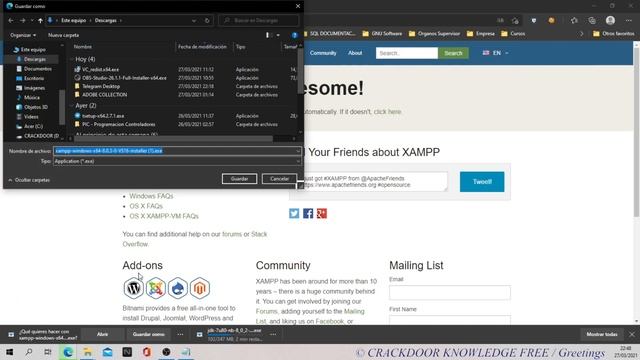The image size is (640, 360).
Task: Open the Edge settings and more menu
Action: coord(629,20)
